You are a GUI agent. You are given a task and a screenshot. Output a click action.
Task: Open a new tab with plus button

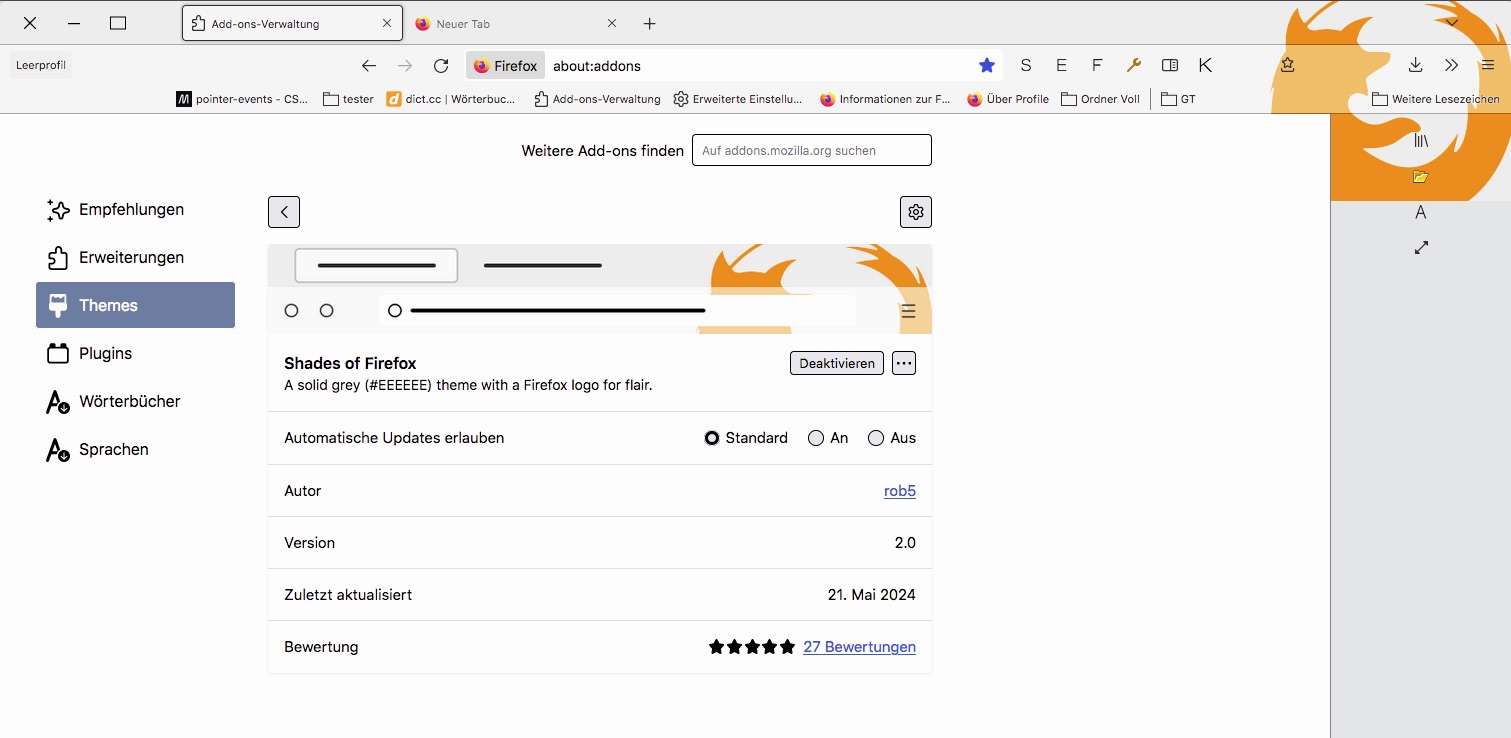click(x=650, y=23)
